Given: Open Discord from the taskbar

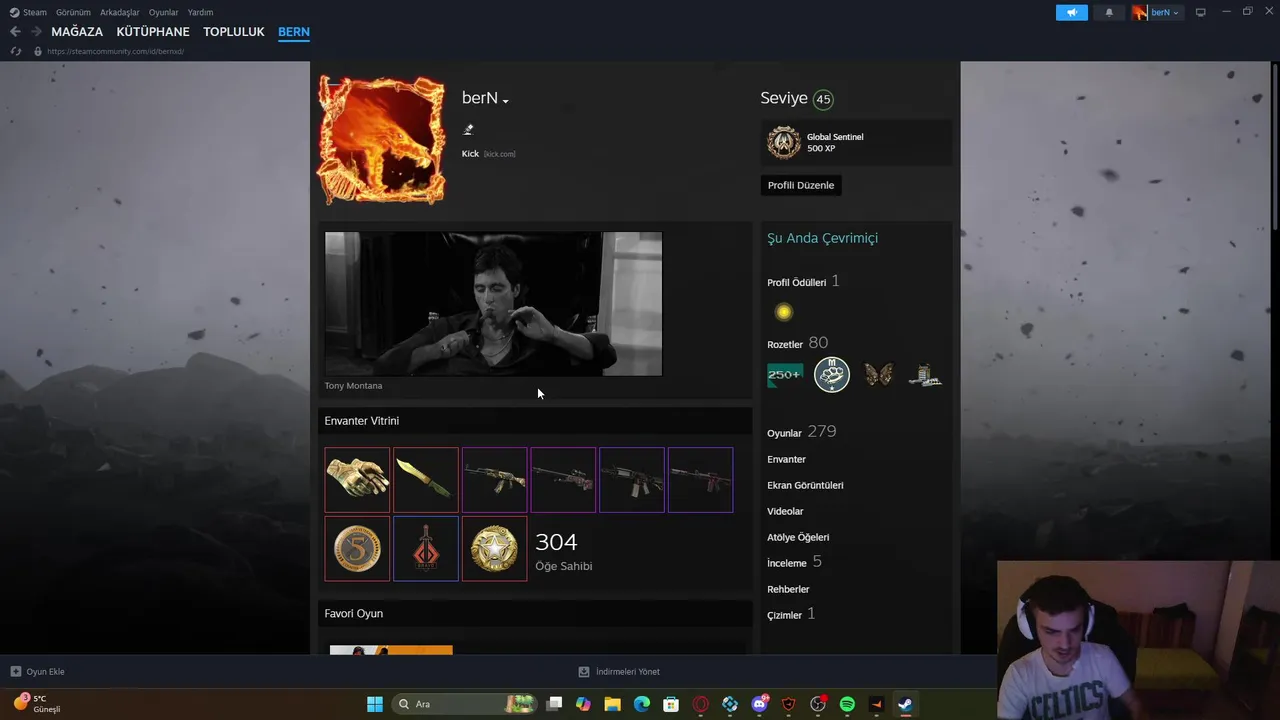Looking at the screenshot, I should point(759,704).
